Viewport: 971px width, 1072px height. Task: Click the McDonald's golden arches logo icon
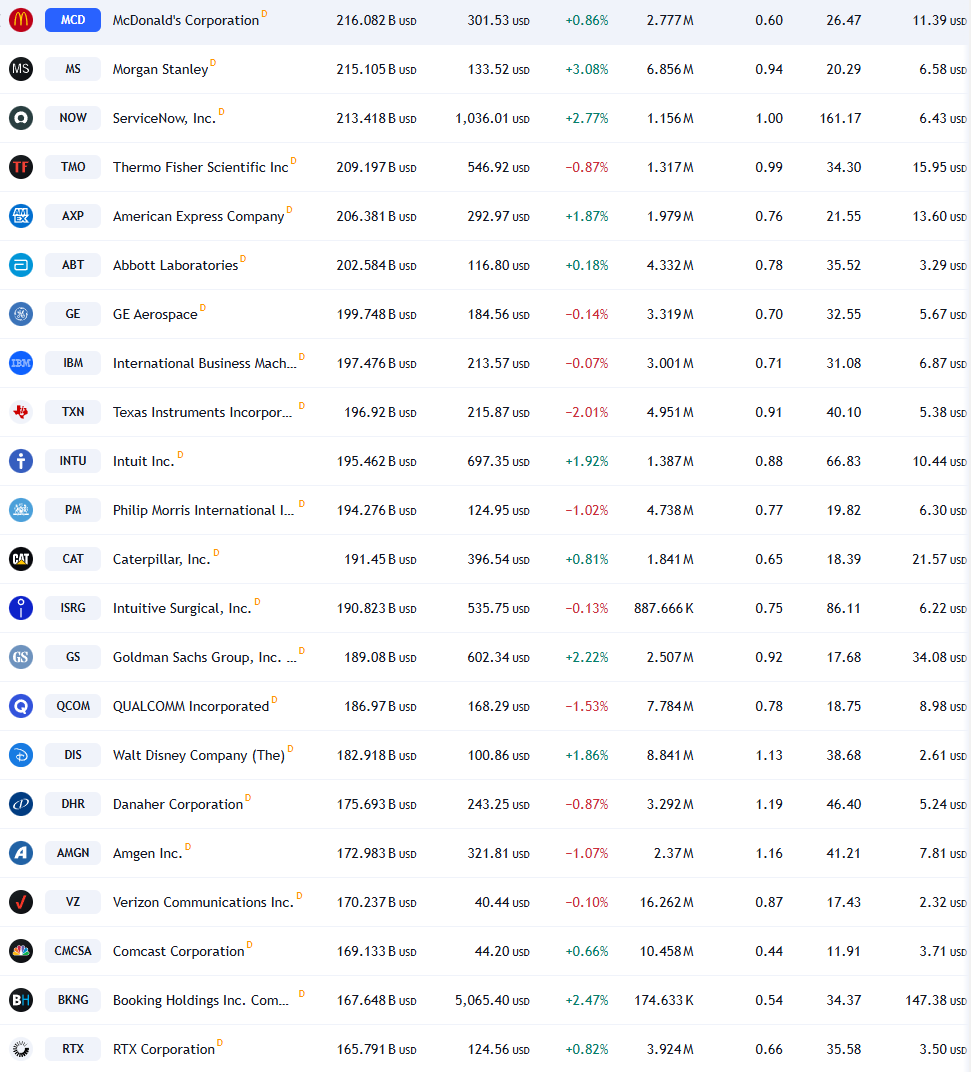21,20
